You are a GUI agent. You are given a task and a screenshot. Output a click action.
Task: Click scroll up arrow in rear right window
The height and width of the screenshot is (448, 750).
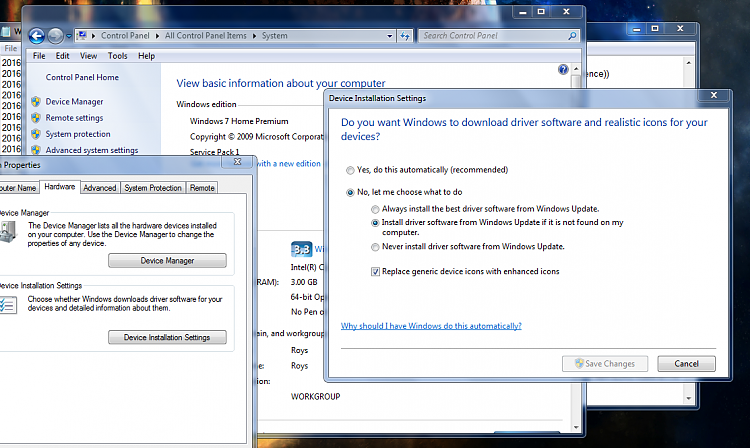[x=689, y=63]
